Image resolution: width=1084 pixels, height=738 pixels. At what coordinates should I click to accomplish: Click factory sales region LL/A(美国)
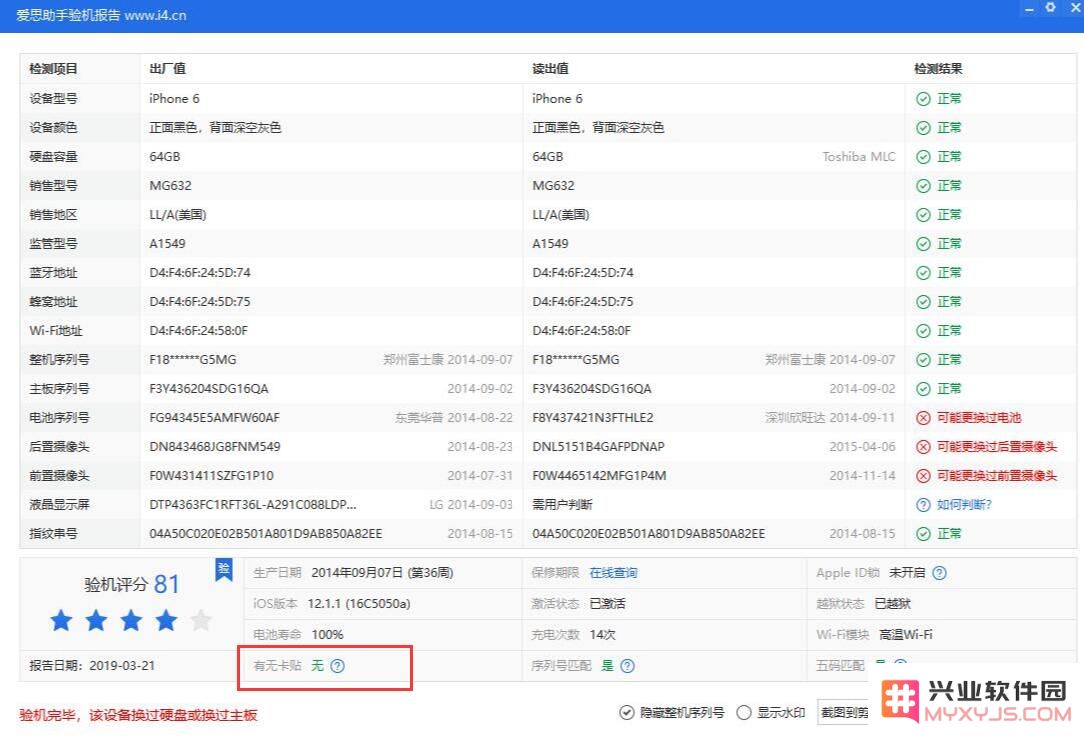(x=178, y=215)
